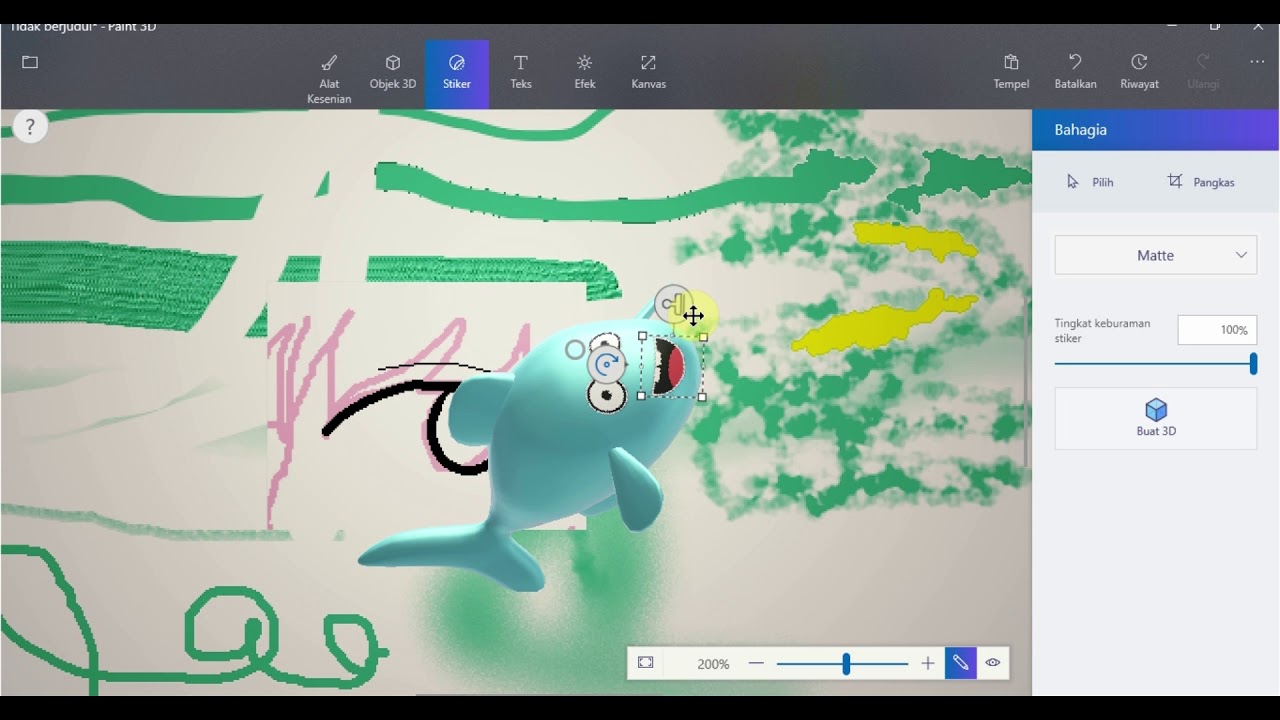Screen dimensions: 1280x720
Task: Click the sticker stamp icon
Action: (x=673, y=304)
